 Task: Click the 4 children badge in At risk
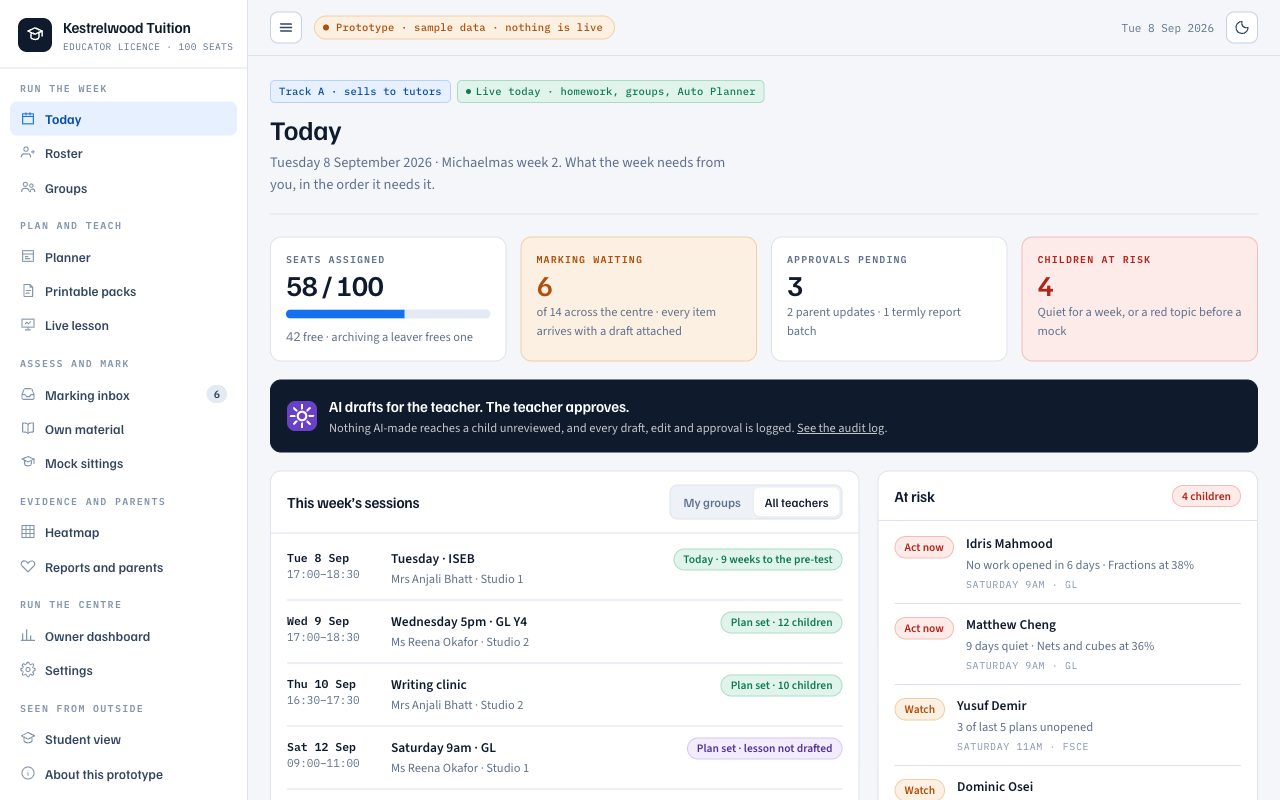point(1206,496)
